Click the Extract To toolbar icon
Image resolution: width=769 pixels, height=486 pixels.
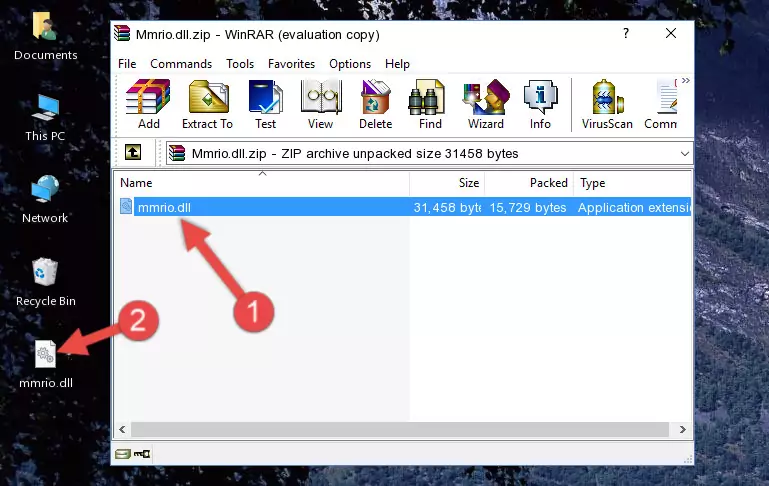click(207, 104)
